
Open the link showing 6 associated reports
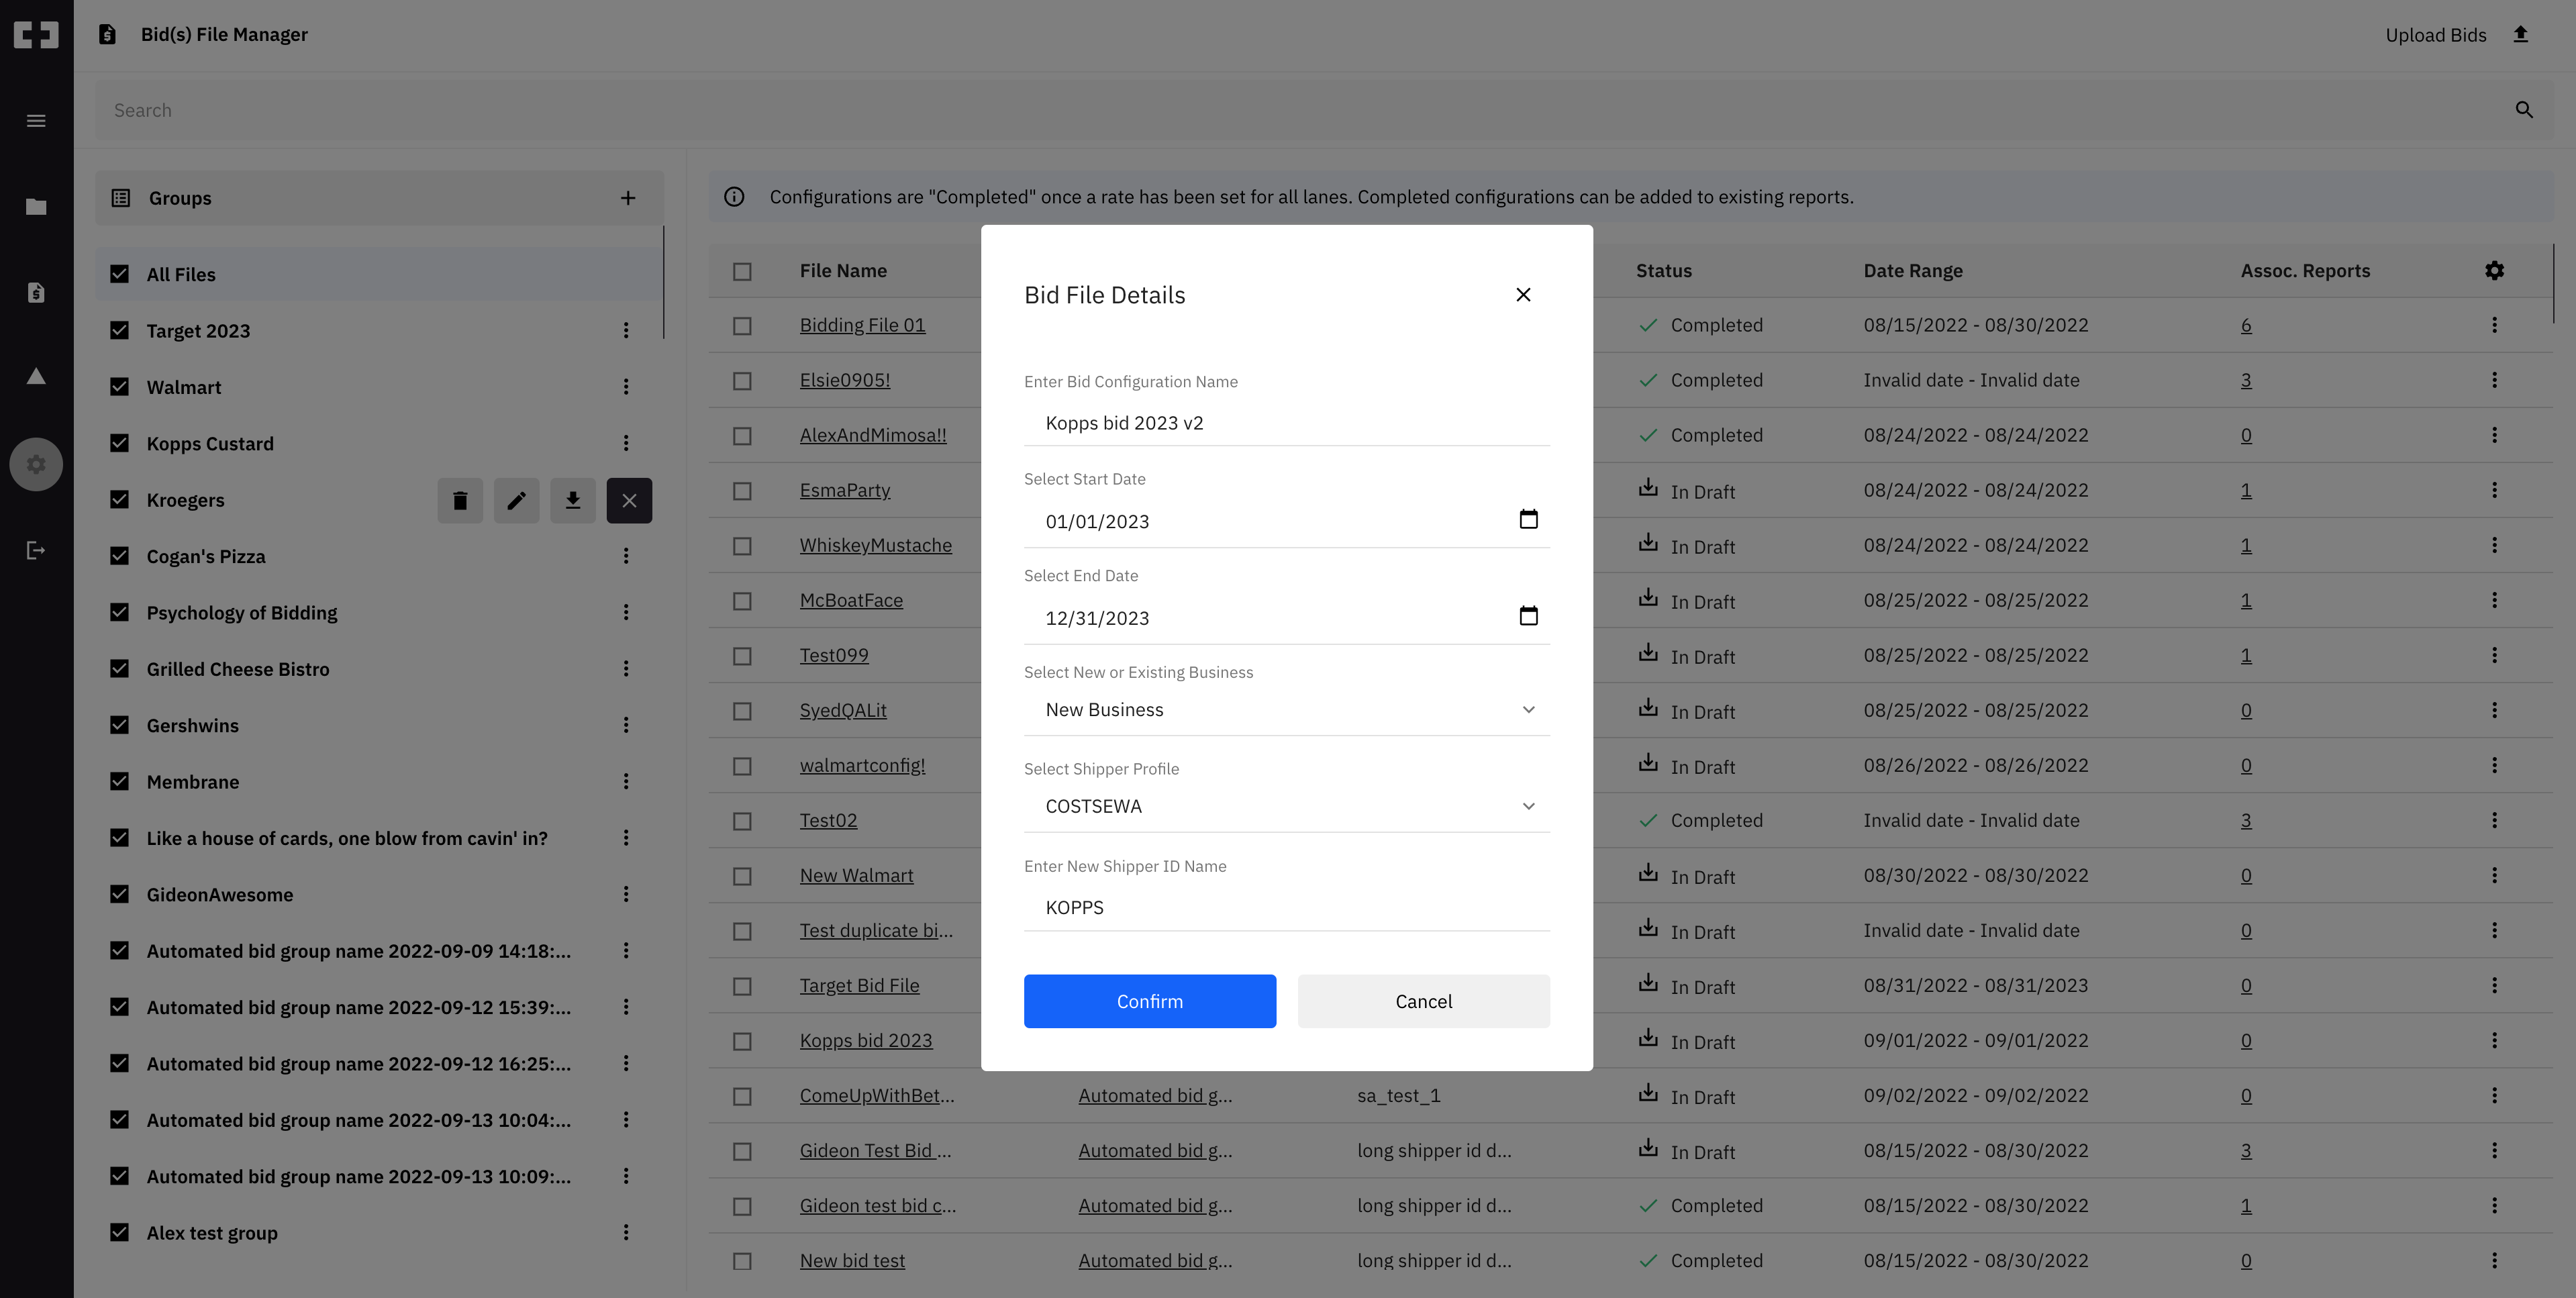(x=2246, y=325)
